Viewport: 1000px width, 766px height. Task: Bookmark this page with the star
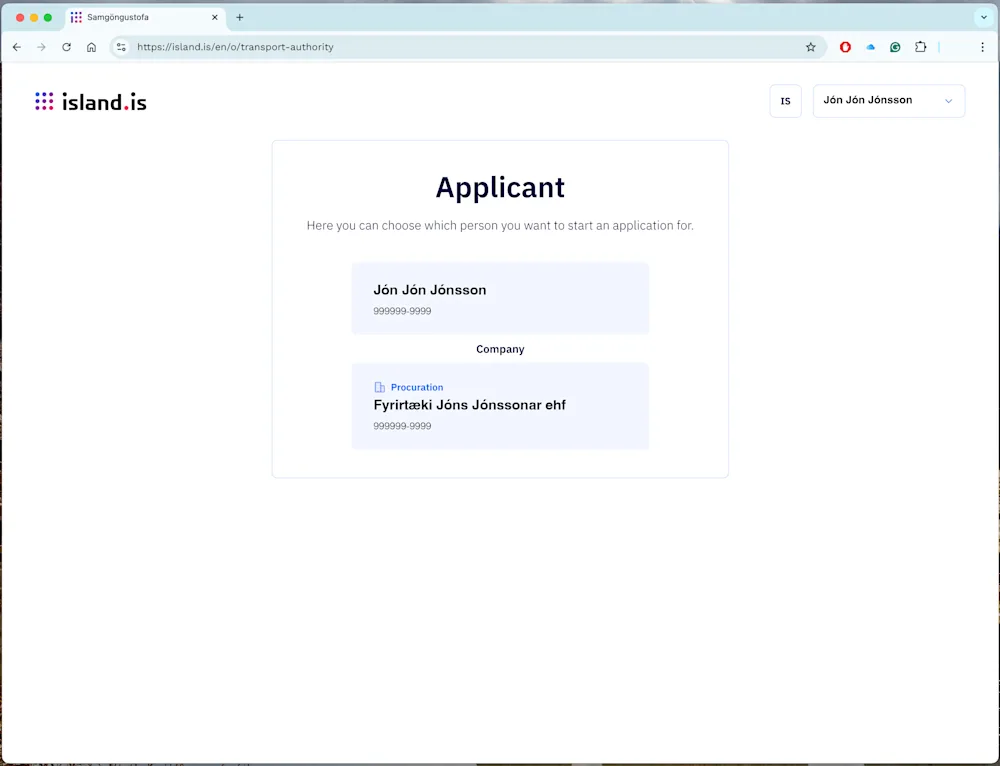[x=811, y=47]
